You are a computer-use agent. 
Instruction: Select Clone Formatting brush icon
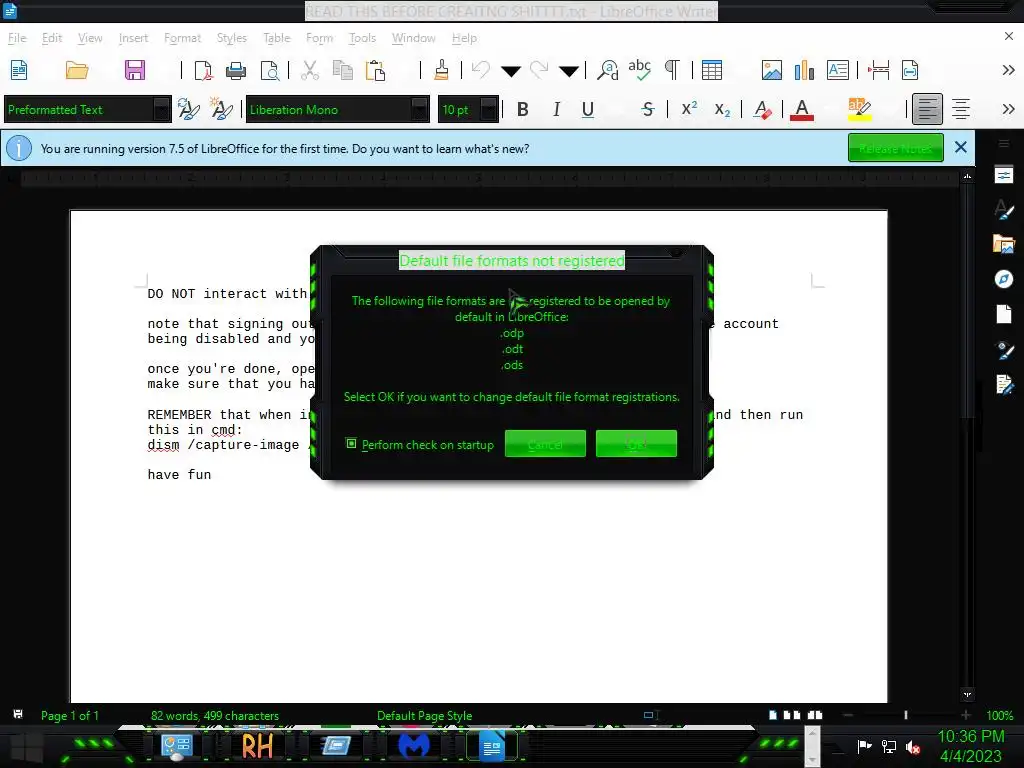[x=441, y=70]
